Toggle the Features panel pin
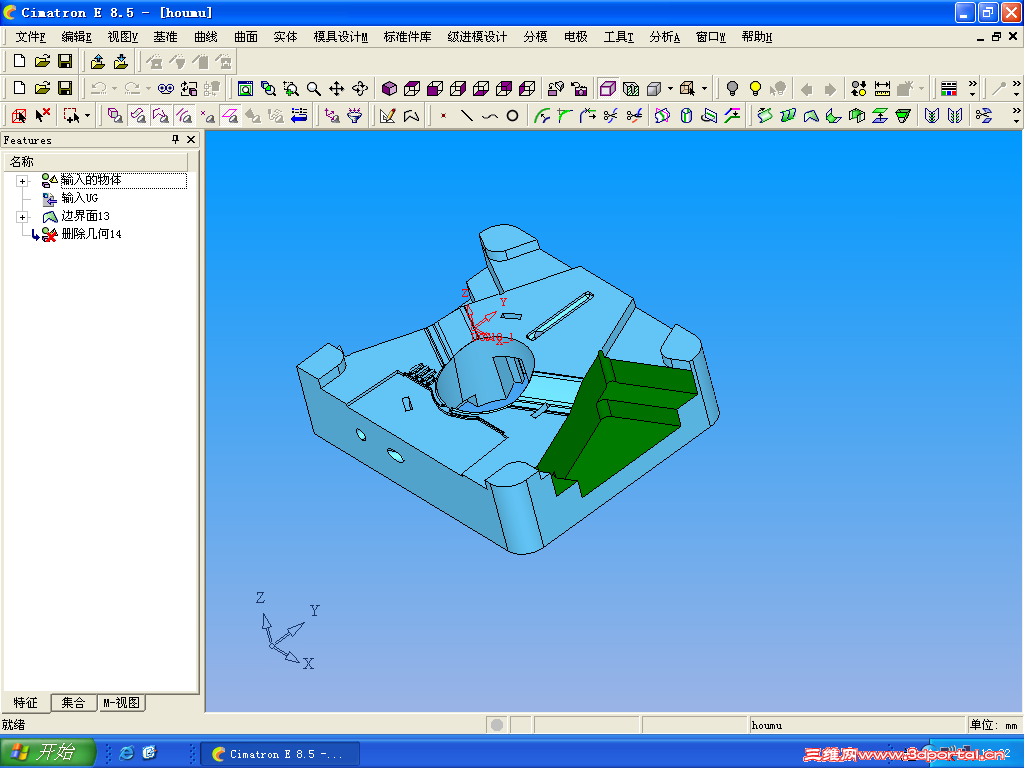 coord(175,139)
